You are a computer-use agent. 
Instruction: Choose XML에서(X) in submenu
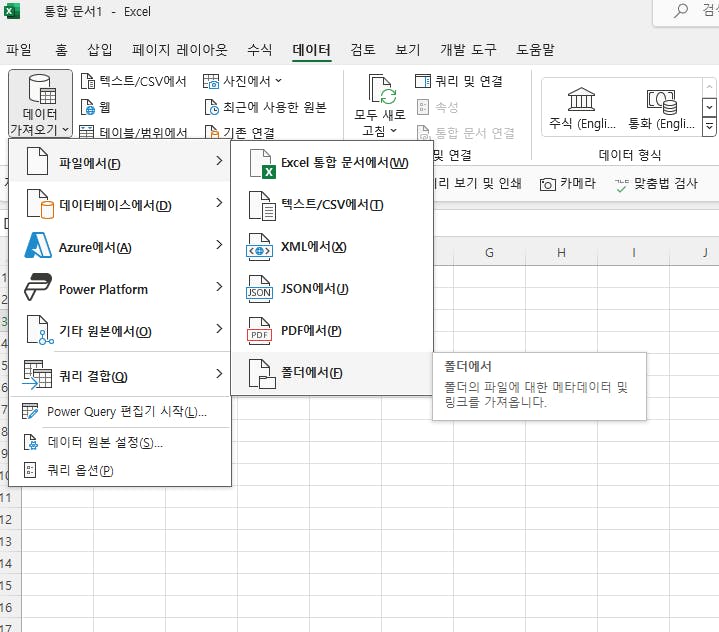tap(332, 247)
